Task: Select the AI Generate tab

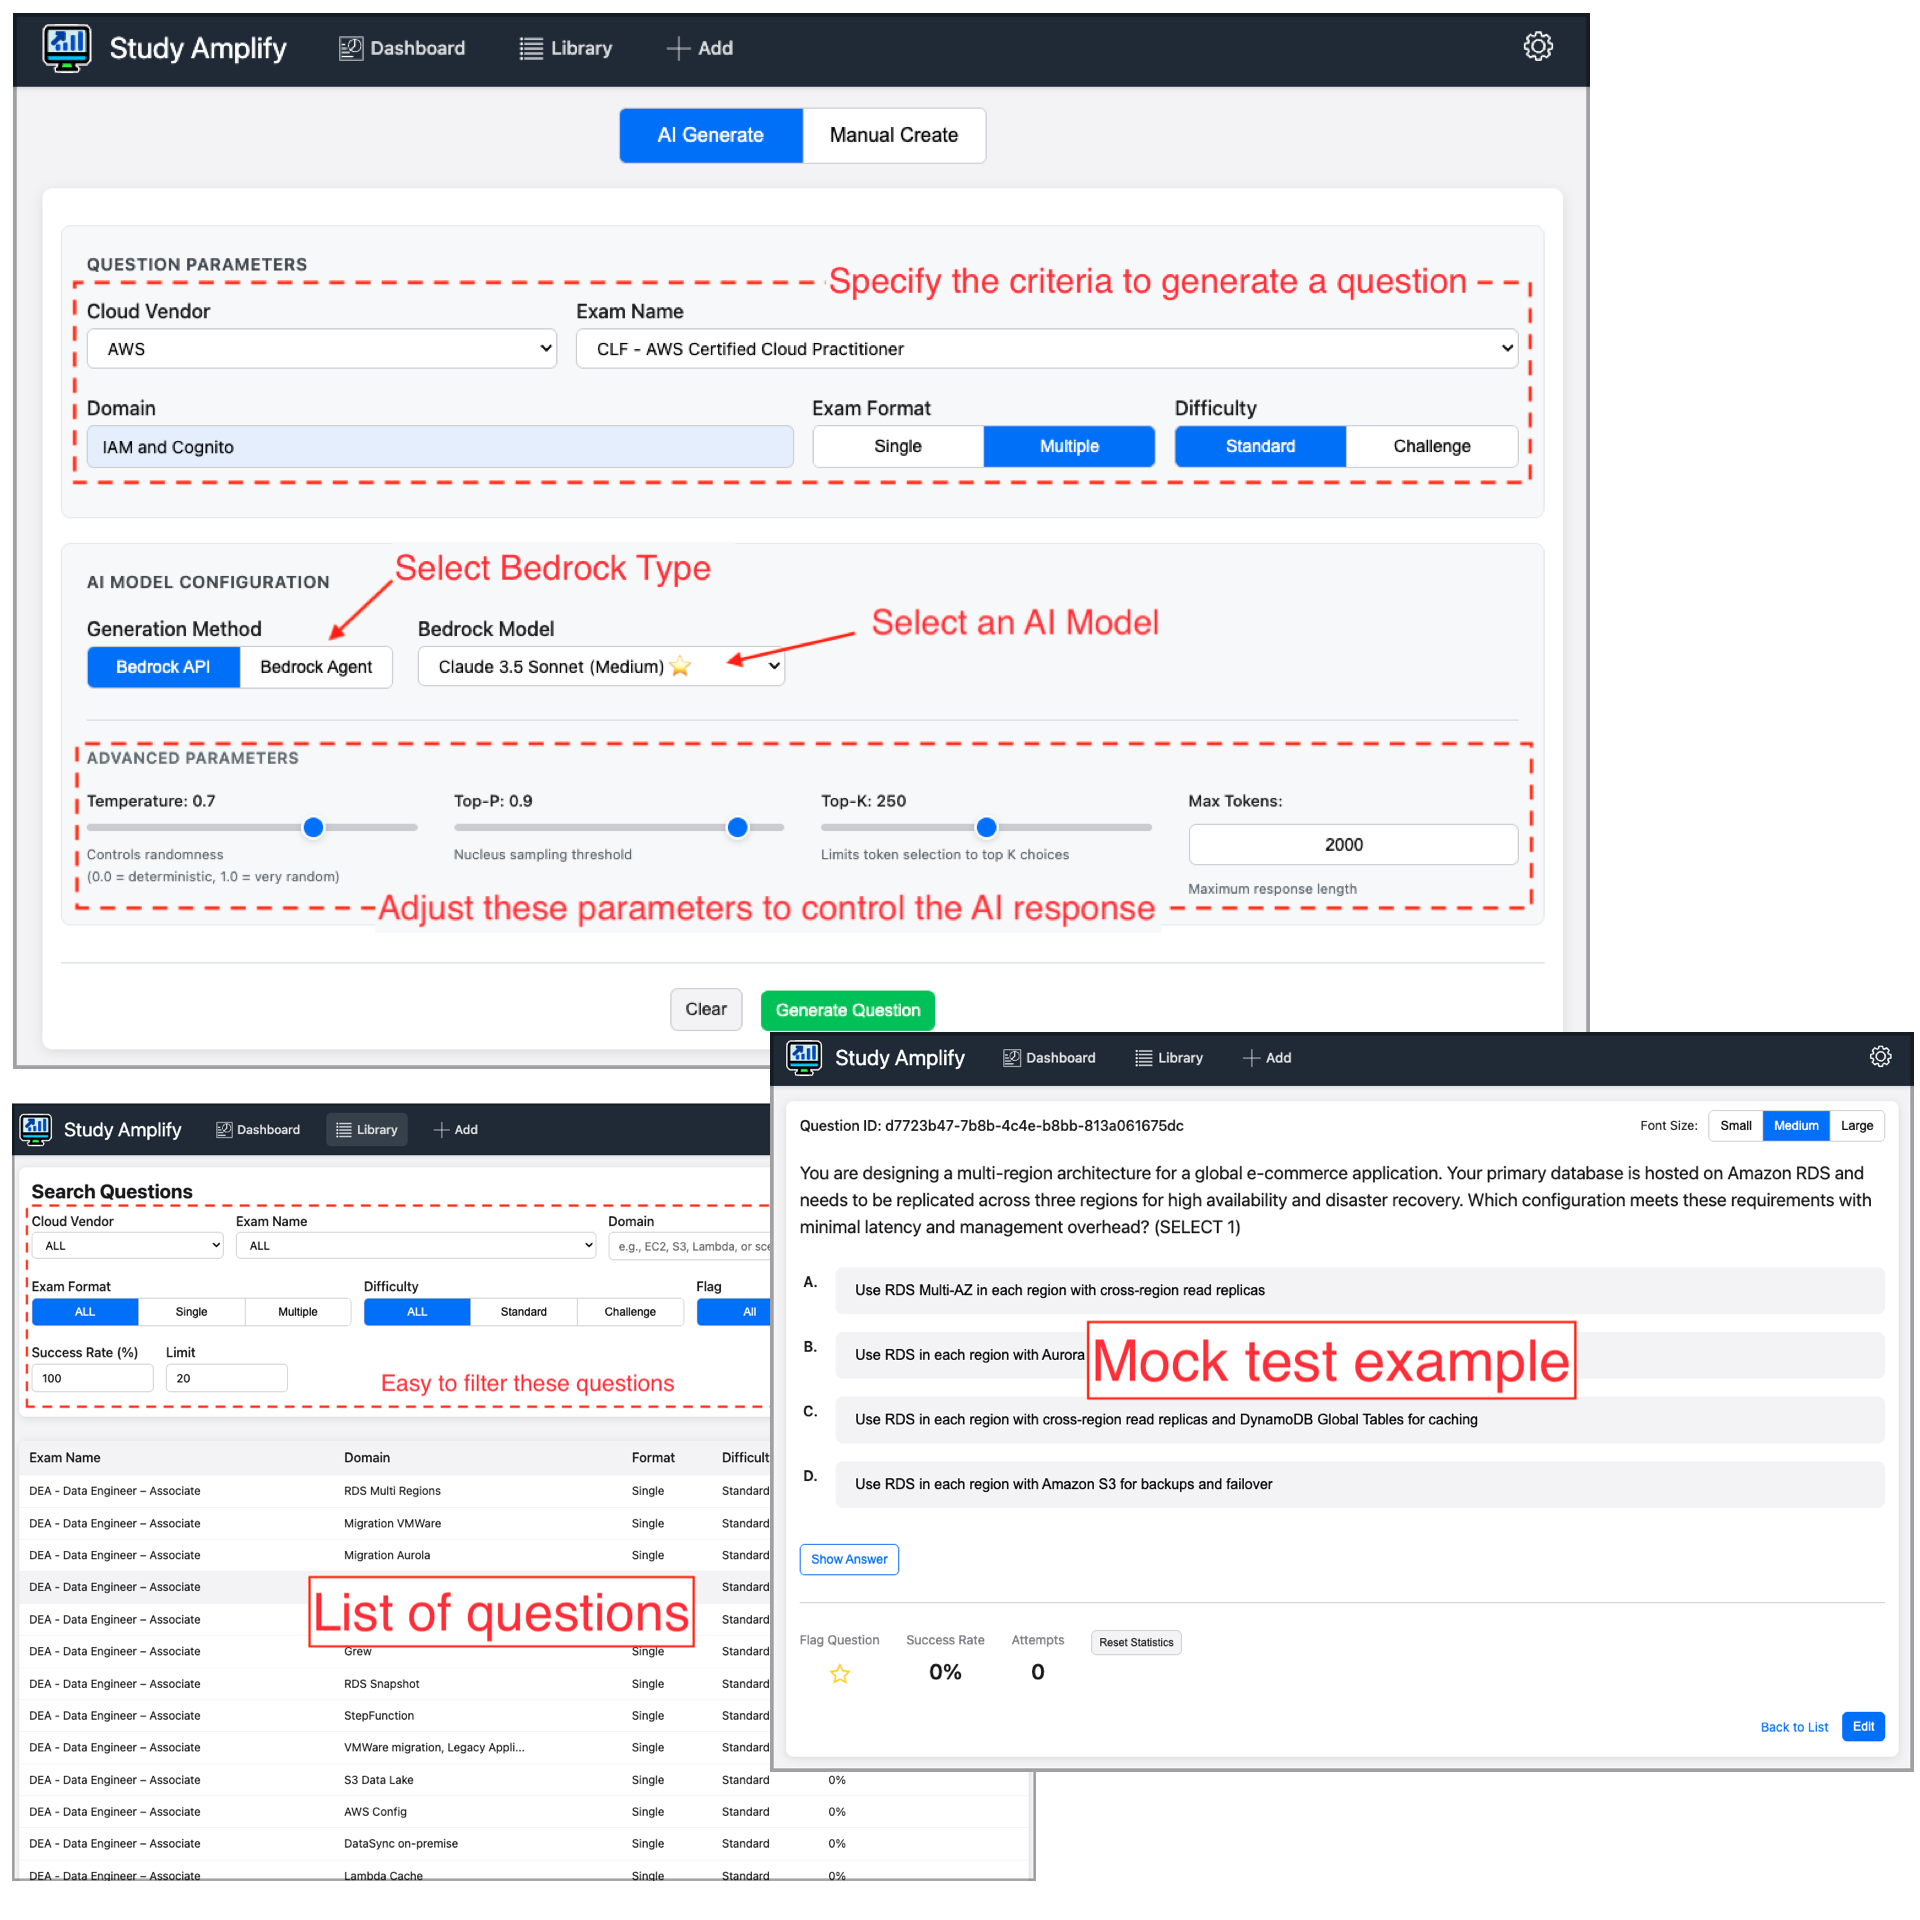Action: [x=710, y=135]
